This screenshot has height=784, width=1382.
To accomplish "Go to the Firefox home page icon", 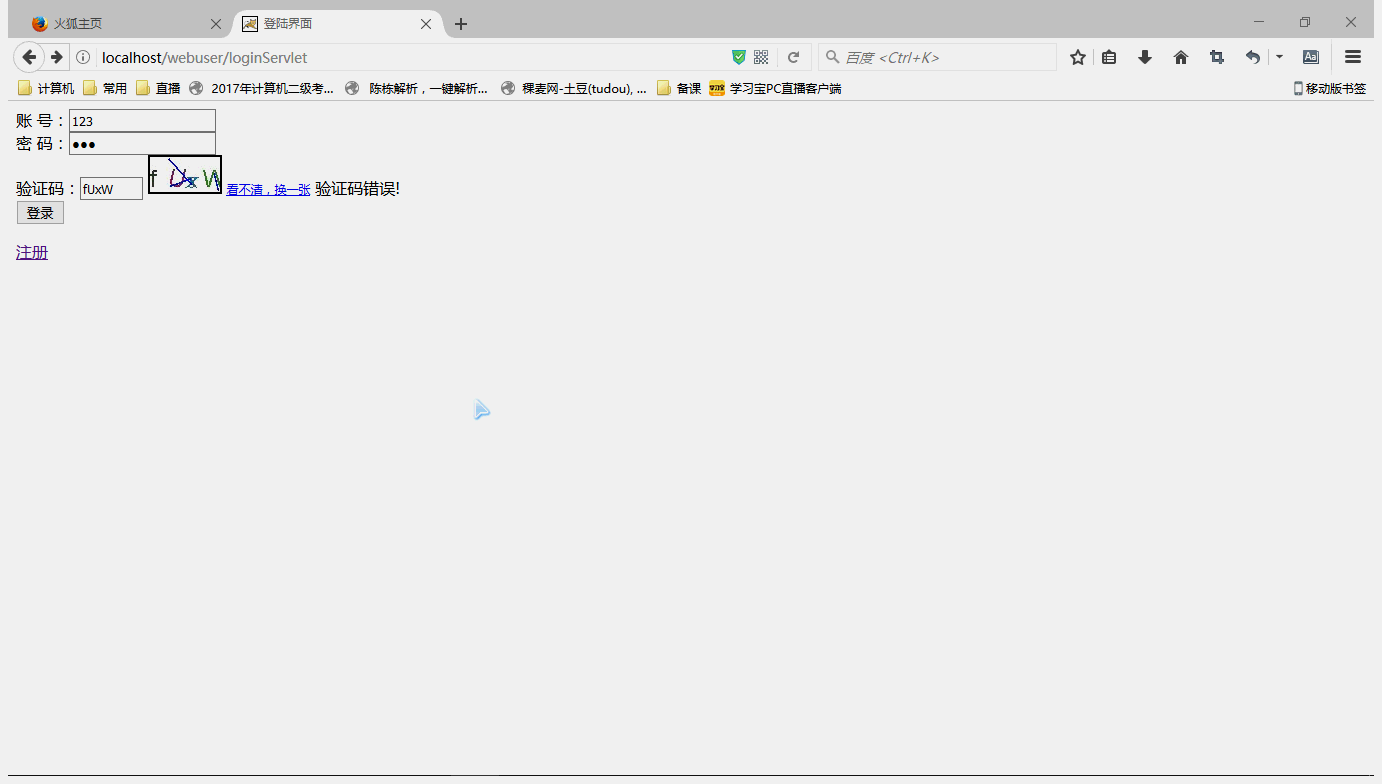I will (x=1181, y=57).
